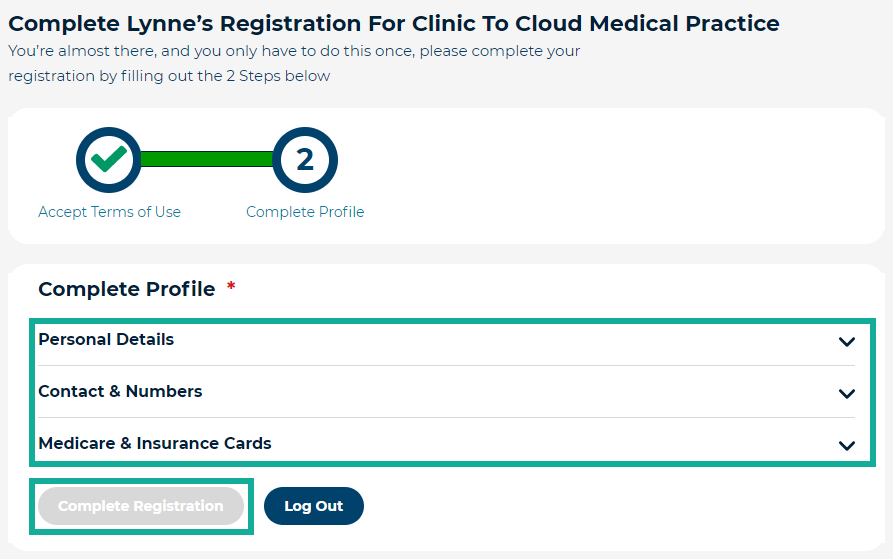Select the Contact & Numbers section title
Screen dimensions: 893x559
pyautogui.click(x=120, y=392)
